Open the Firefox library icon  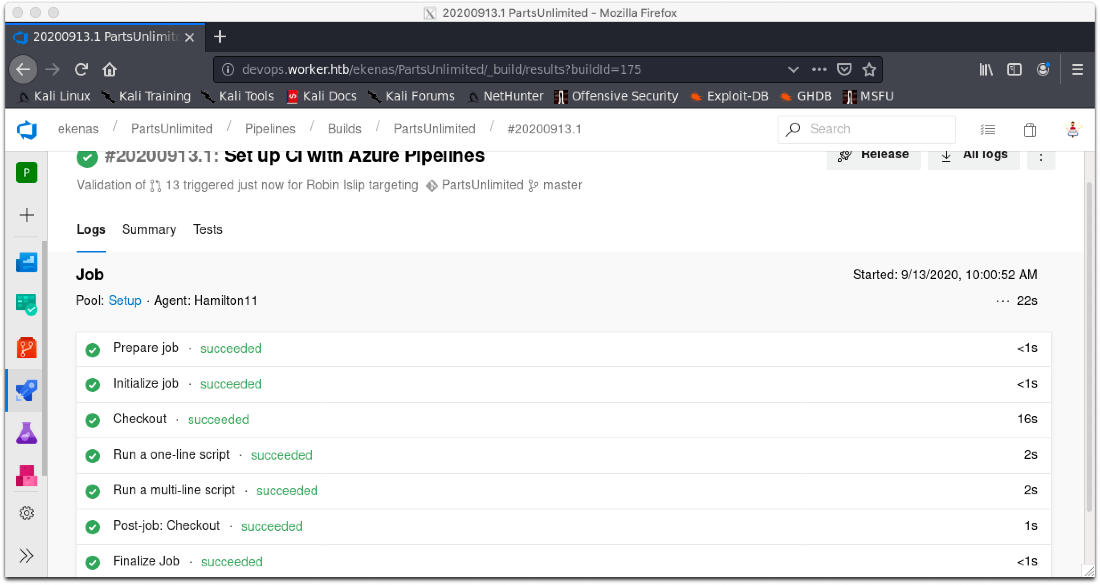point(986,69)
